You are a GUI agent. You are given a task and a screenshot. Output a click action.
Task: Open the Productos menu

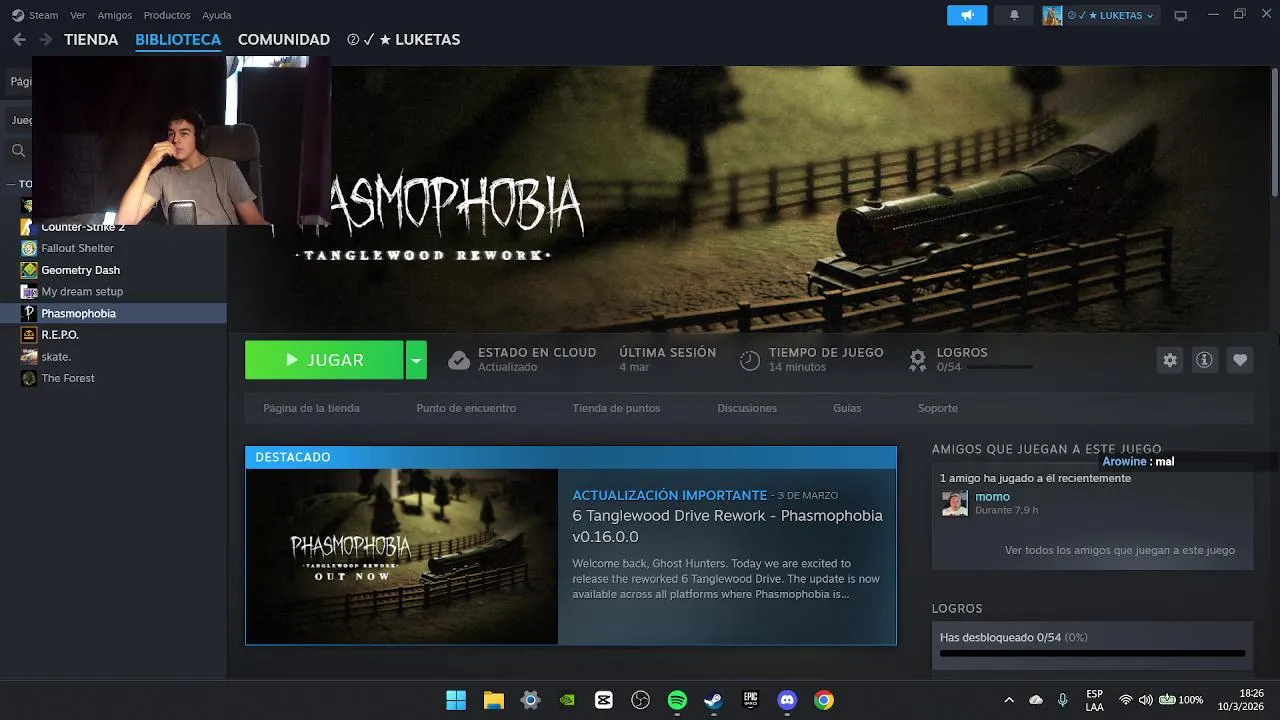pyautogui.click(x=167, y=15)
